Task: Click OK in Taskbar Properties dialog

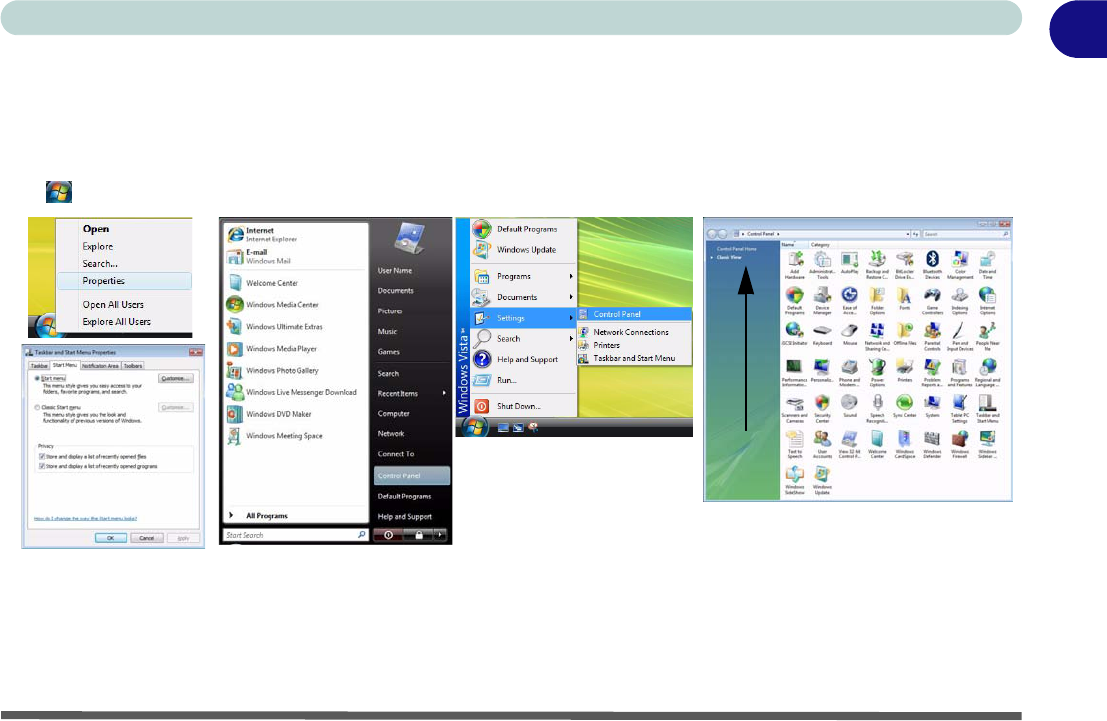Action: coord(111,538)
